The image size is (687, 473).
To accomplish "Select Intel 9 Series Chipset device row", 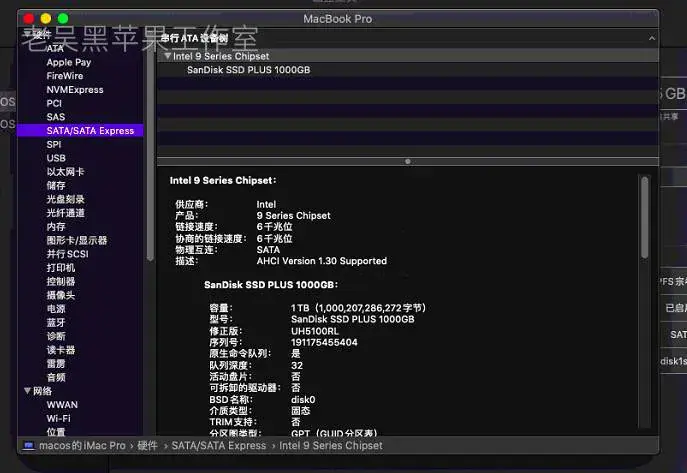I will pos(408,56).
